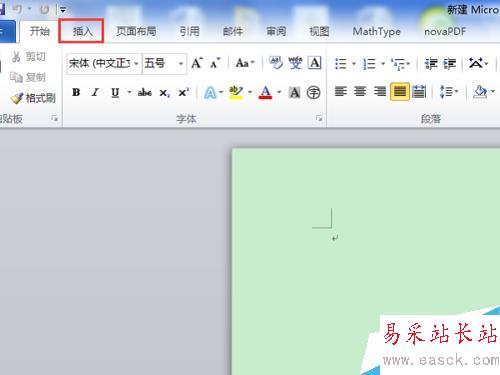Activate the 格式刷 Format Painter

(33, 98)
